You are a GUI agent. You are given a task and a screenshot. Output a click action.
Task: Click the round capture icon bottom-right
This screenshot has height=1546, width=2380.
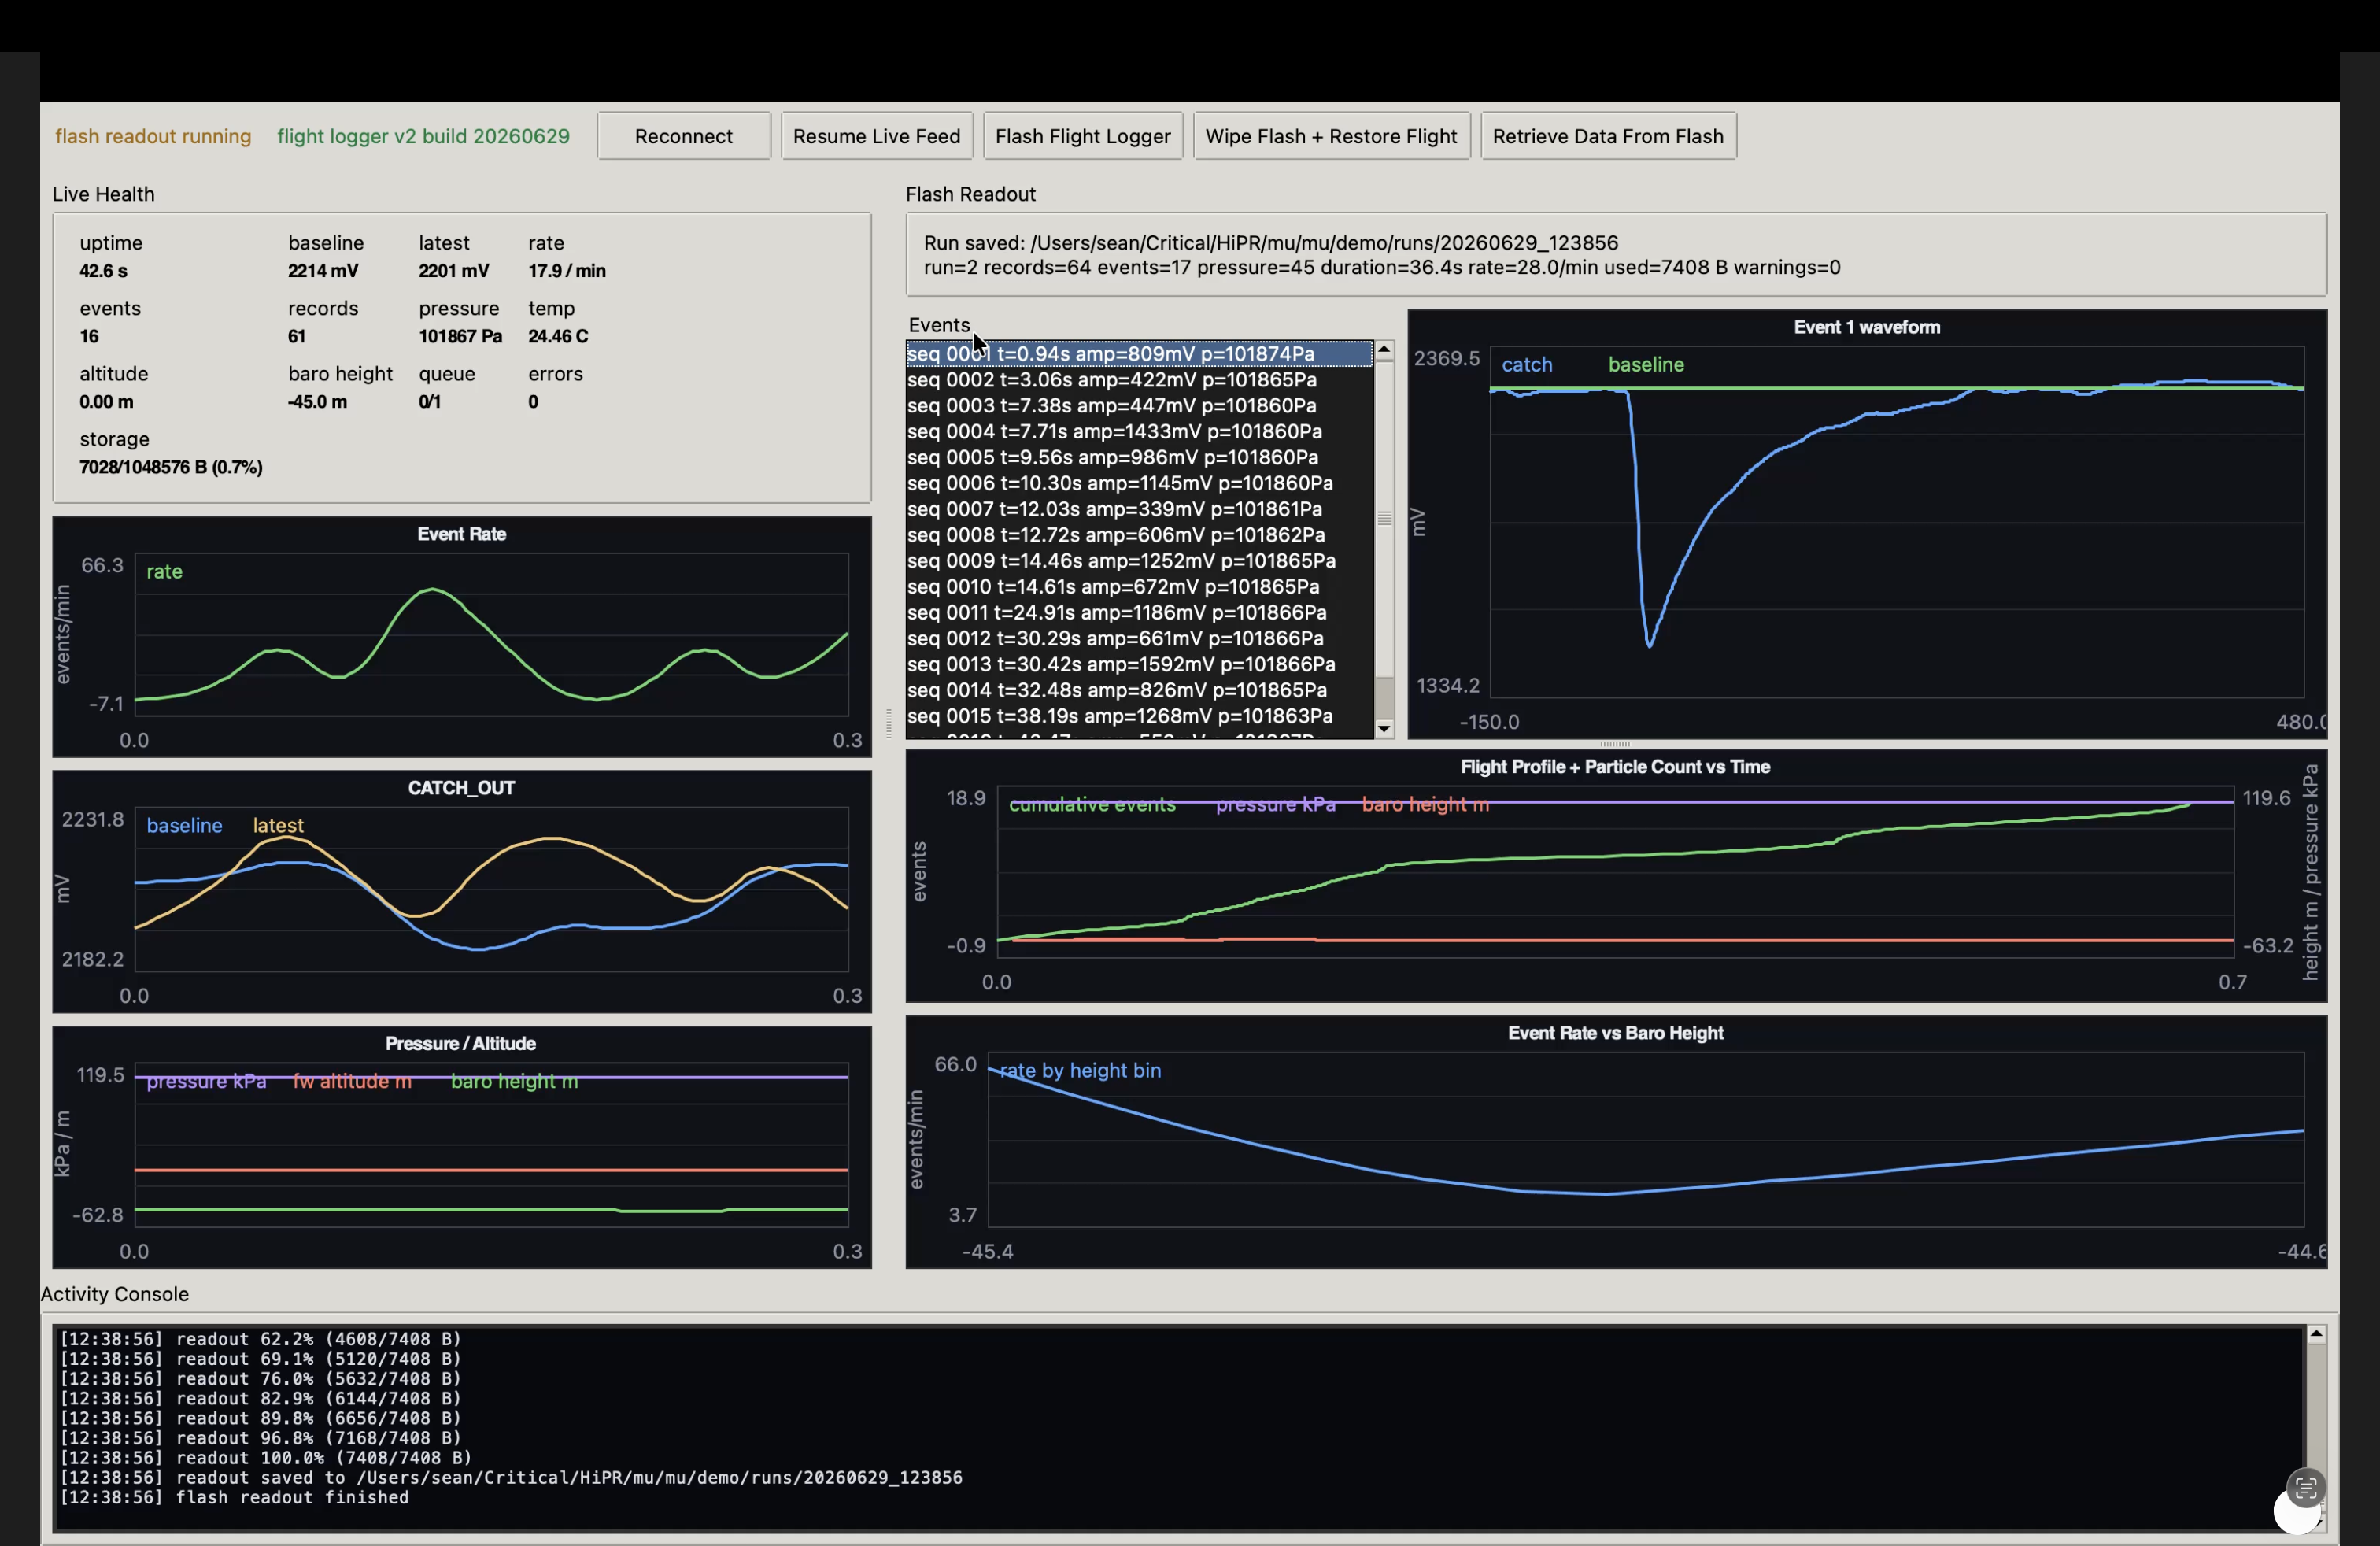click(x=2305, y=1488)
